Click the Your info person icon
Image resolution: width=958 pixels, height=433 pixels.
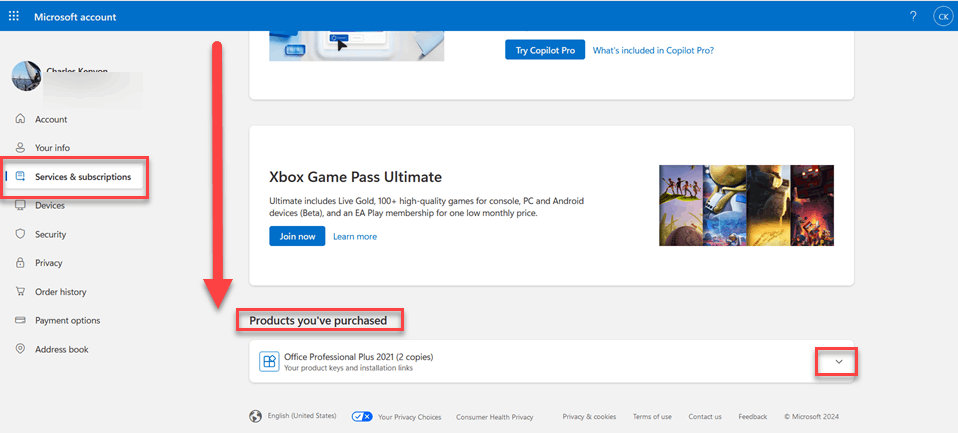click(x=20, y=148)
